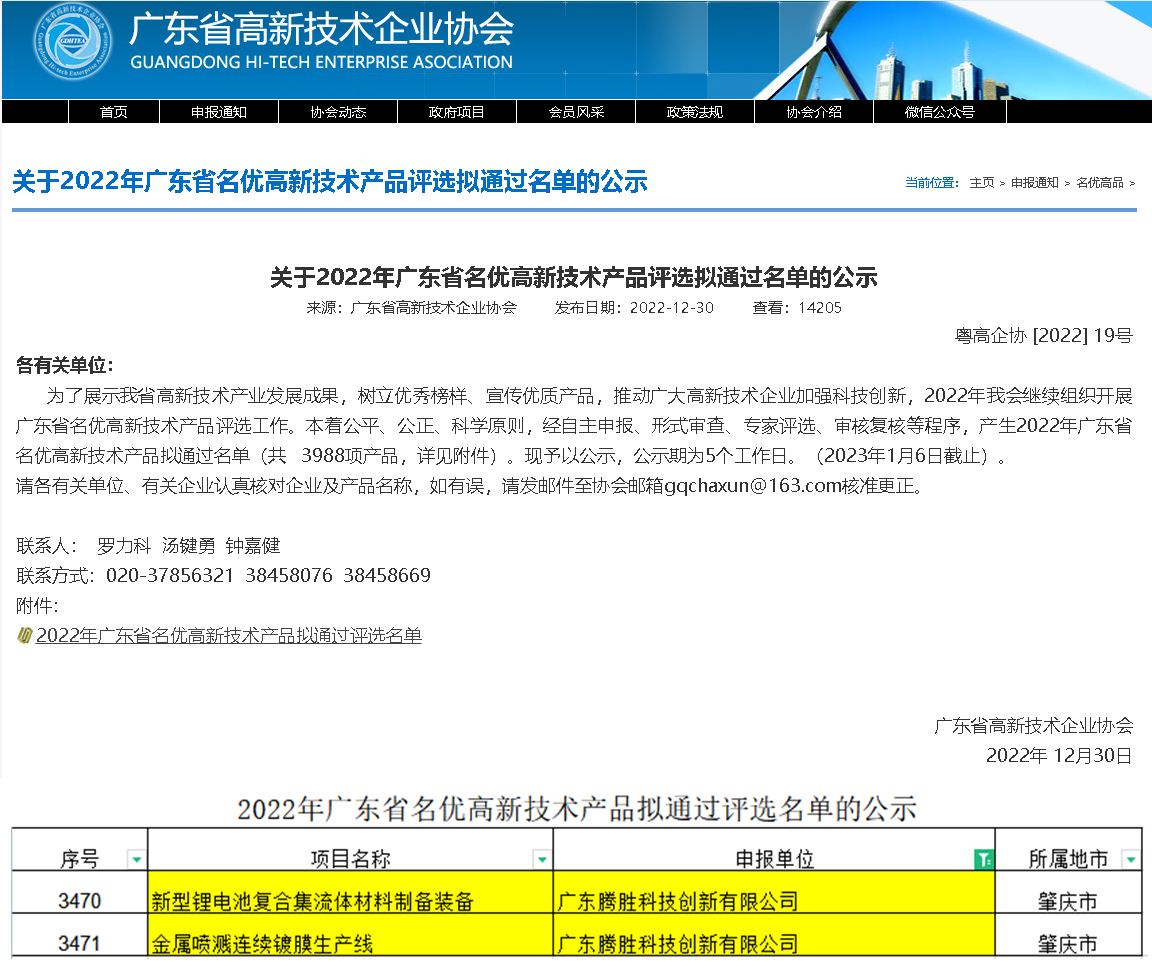Open the 所属地市 column filter dropdown

click(1131, 857)
